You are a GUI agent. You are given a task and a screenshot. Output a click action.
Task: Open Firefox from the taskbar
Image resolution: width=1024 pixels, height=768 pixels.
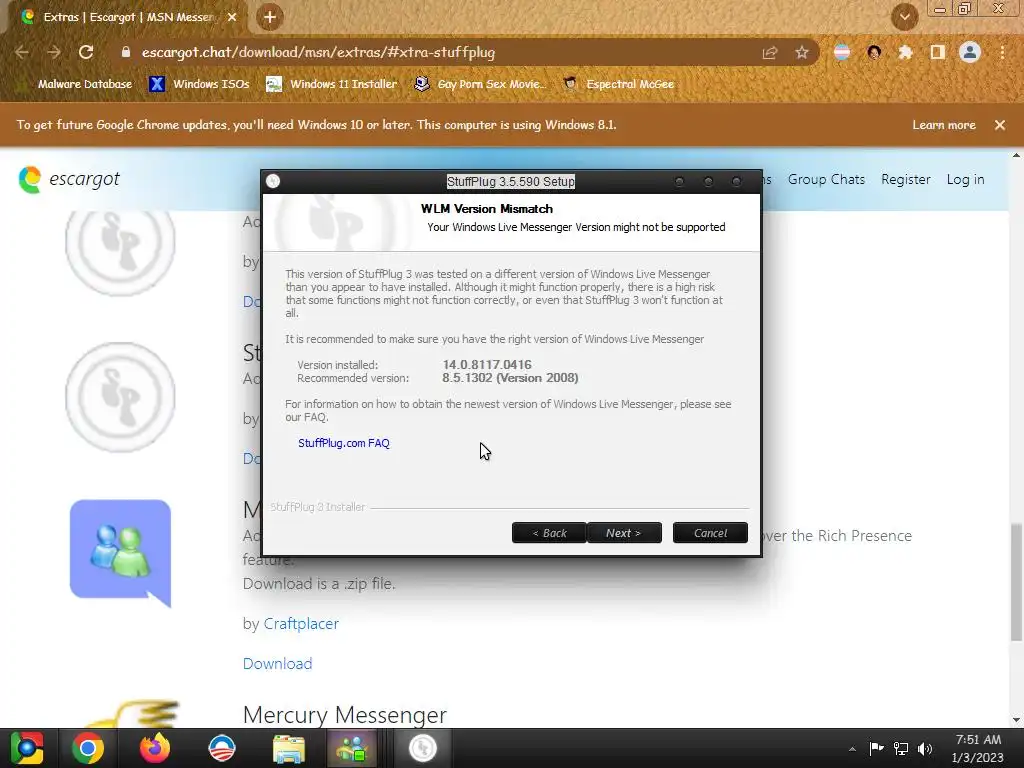tap(155, 748)
